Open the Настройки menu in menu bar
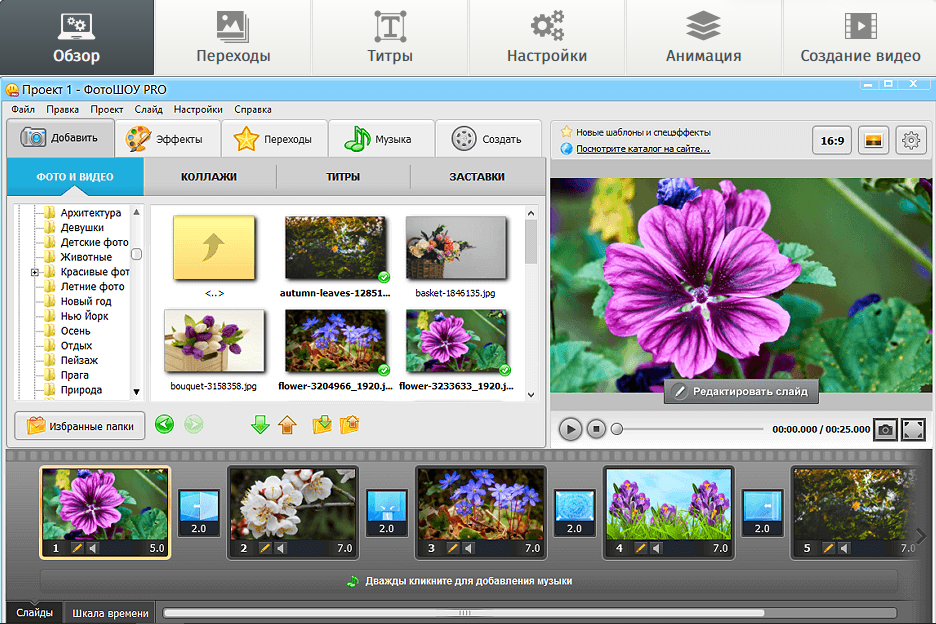 tap(198, 109)
